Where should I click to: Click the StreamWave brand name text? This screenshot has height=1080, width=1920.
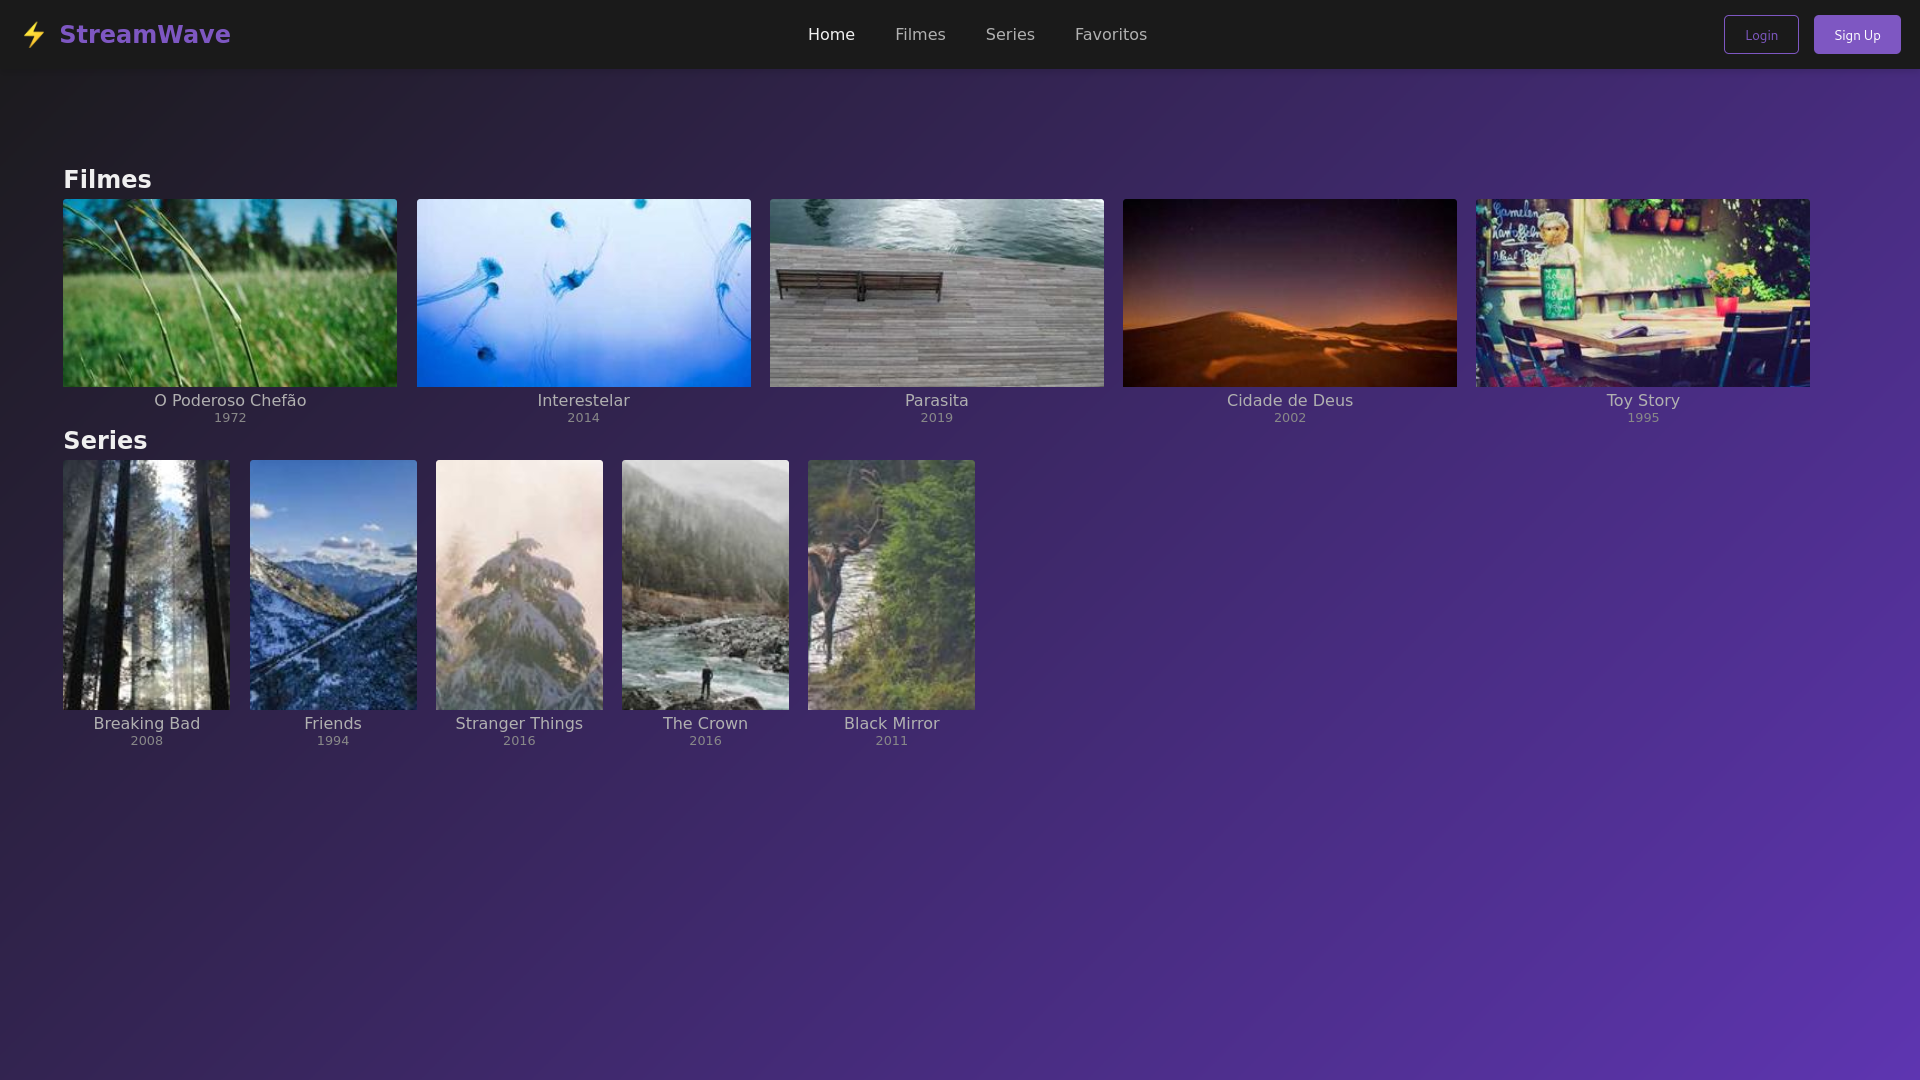[145, 35]
